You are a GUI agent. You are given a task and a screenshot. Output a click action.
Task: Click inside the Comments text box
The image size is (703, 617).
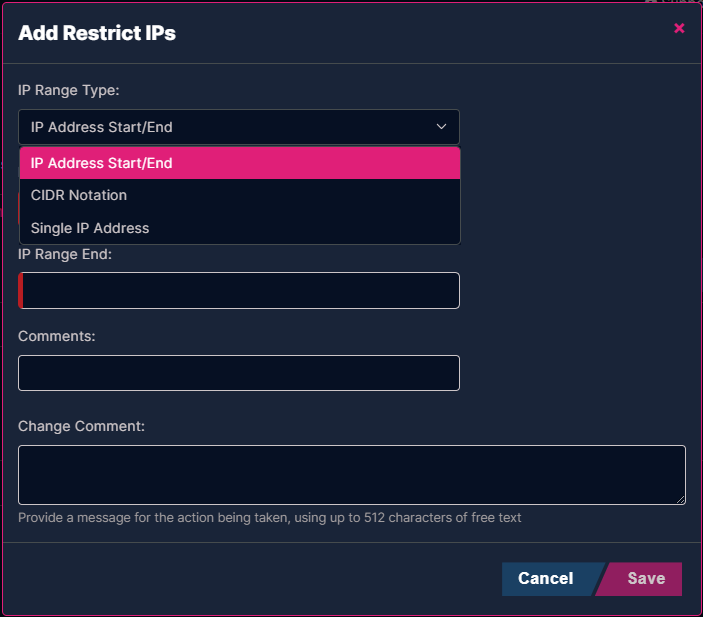tap(239, 373)
